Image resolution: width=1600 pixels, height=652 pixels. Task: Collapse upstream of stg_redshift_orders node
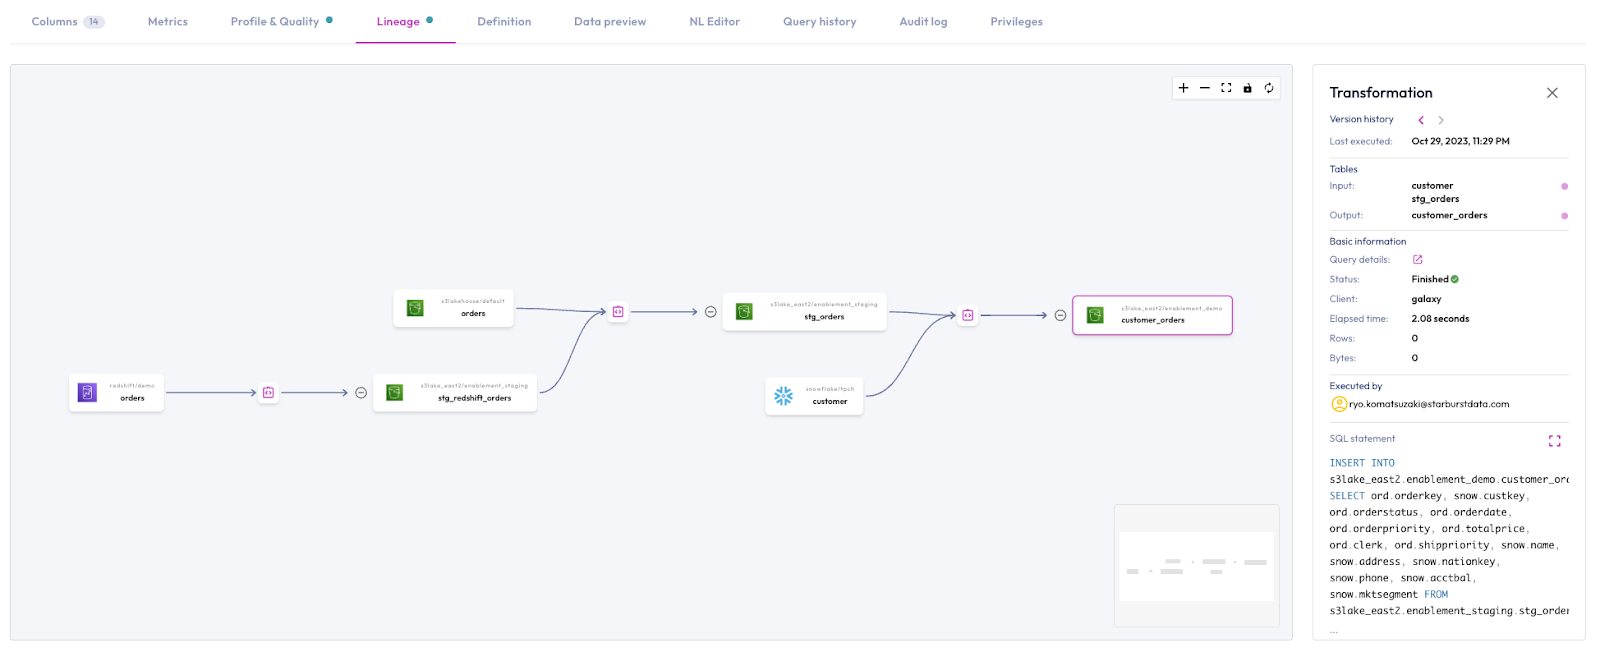361,393
